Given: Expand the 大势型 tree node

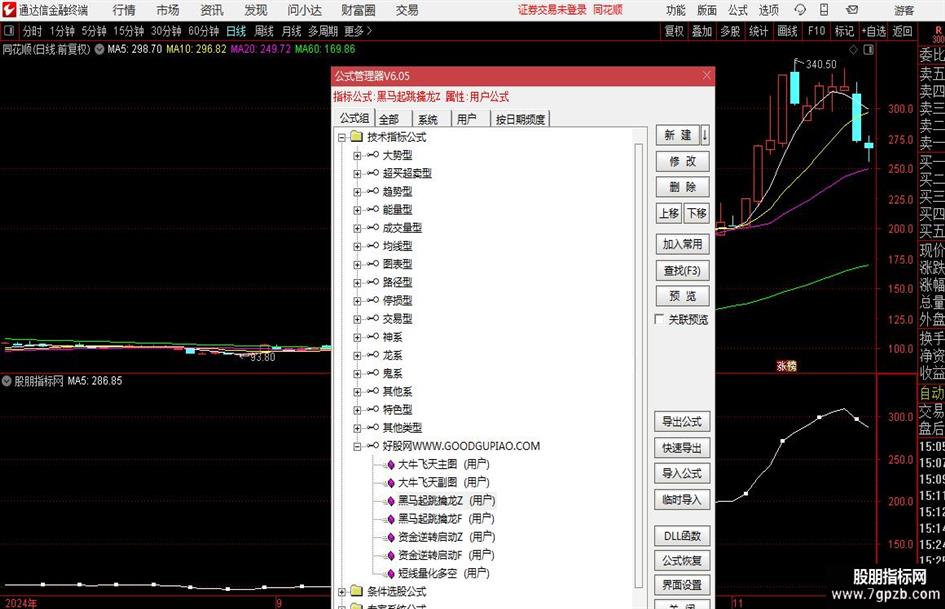Looking at the screenshot, I should (x=357, y=156).
